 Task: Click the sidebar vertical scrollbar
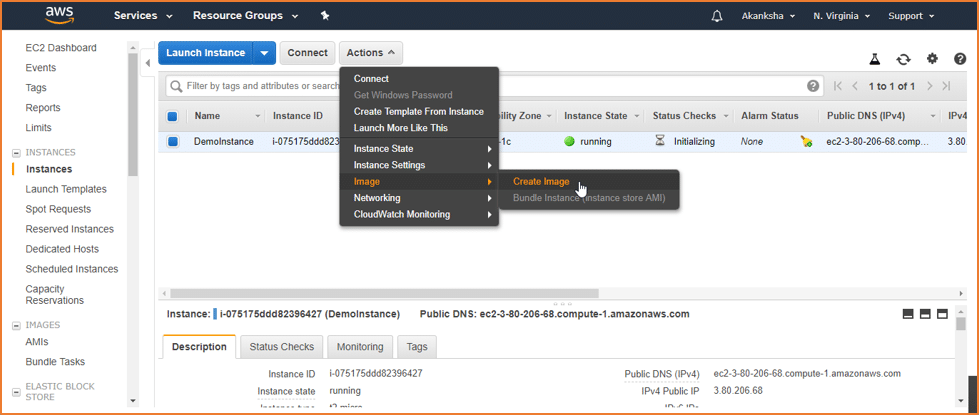[132, 115]
